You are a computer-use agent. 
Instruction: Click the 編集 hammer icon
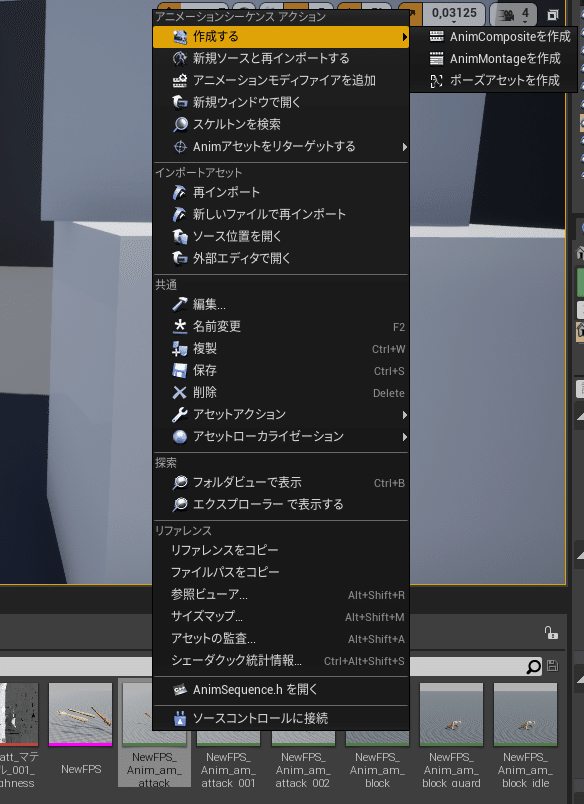click(179, 305)
